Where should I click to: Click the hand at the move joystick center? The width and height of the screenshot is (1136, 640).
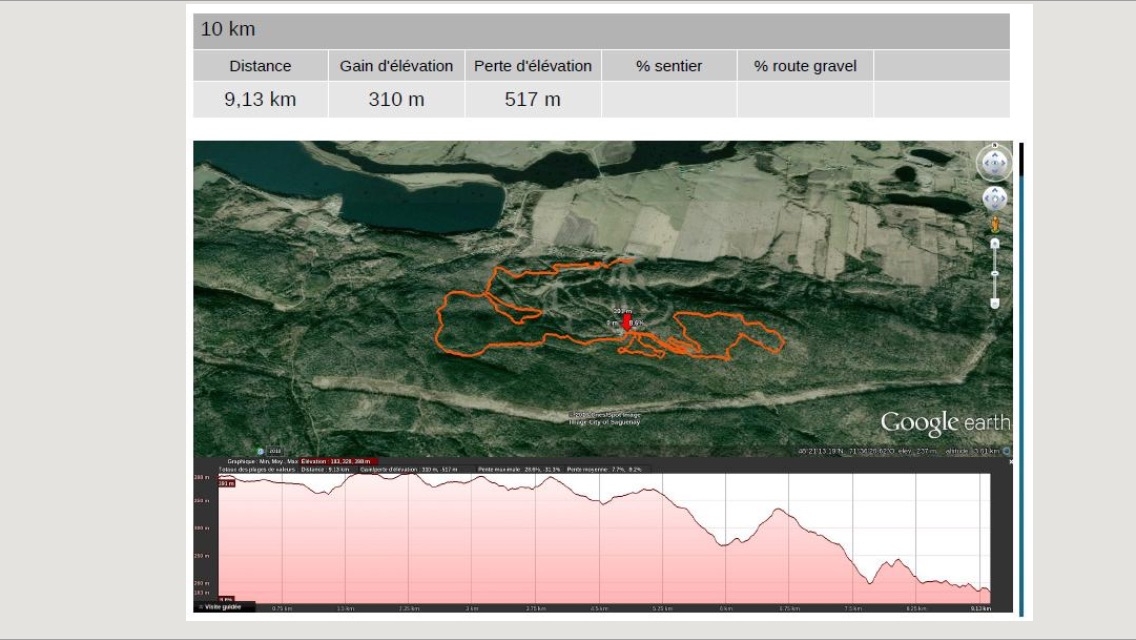pos(994,198)
